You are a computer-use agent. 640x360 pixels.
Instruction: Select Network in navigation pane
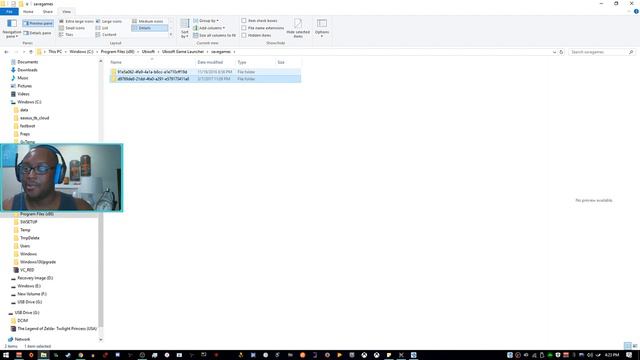coord(22,339)
